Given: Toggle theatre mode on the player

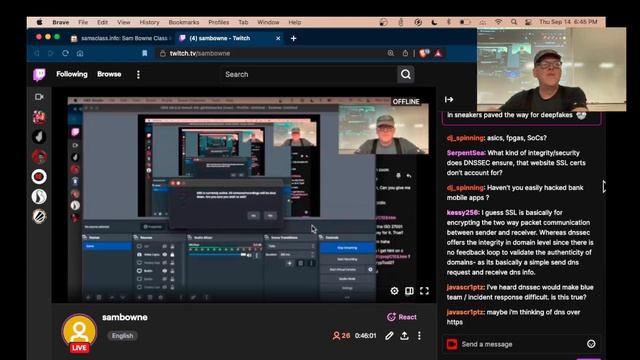Looking at the screenshot, I should (x=409, y=291).
